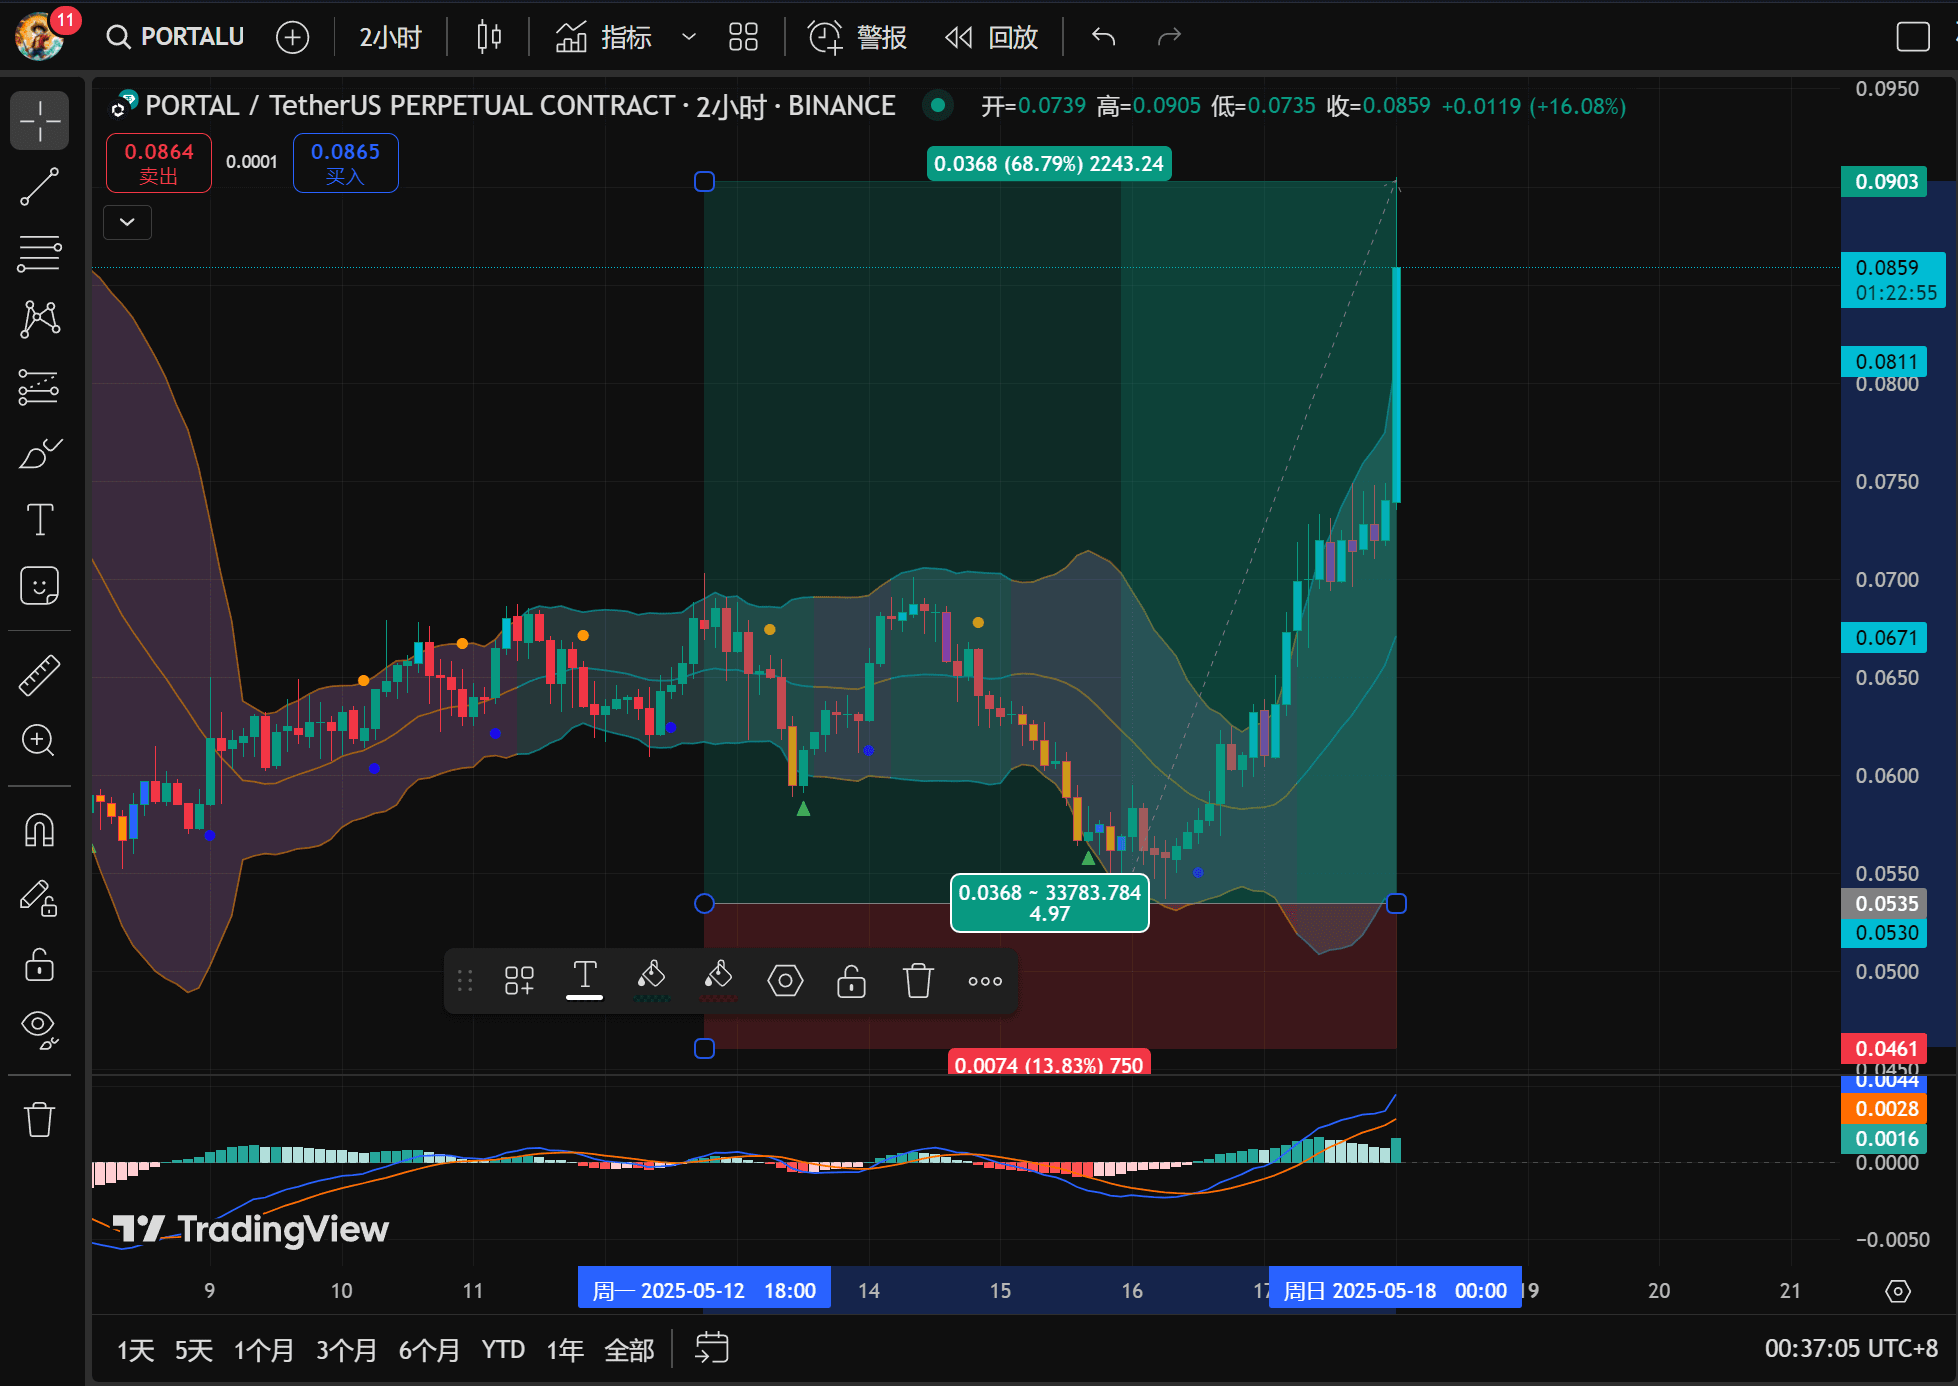This screenshot has width=1958, height=1386.
Task: Change text color in floating toolbar
Action: coord(585,981)
